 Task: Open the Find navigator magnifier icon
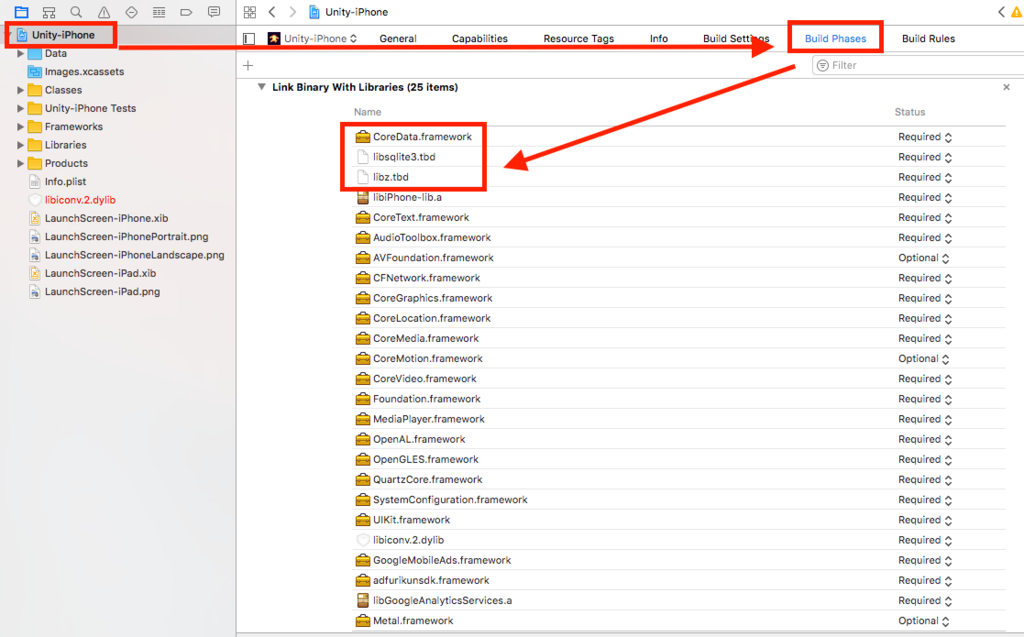[x=76, y=12]
